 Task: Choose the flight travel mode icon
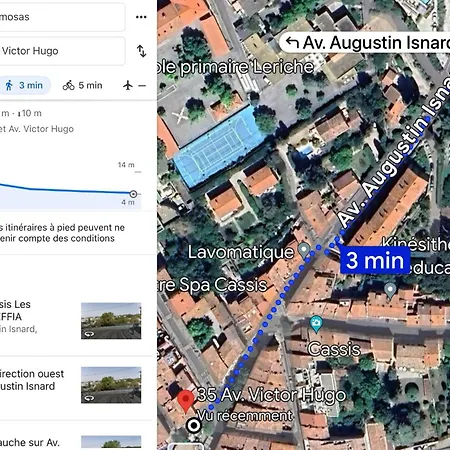(x=128, y=85)
